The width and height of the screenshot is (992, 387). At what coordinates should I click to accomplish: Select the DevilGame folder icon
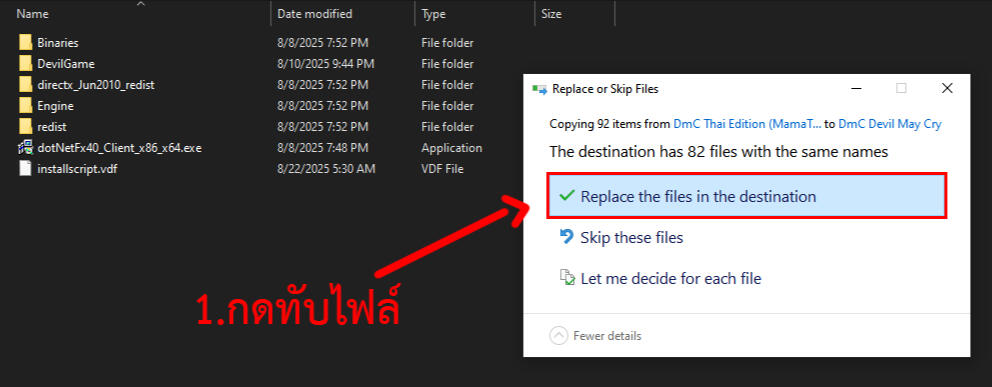point(25,64)
